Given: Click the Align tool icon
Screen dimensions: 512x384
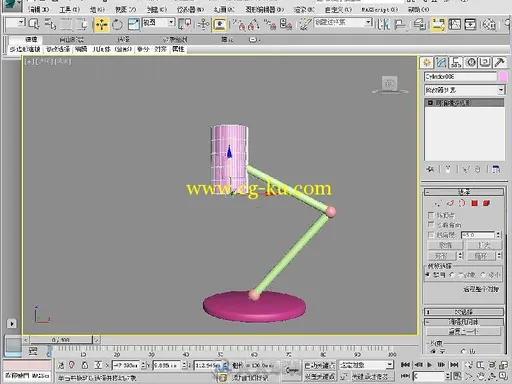Looking at the screenshot, I should coord(400,24).
